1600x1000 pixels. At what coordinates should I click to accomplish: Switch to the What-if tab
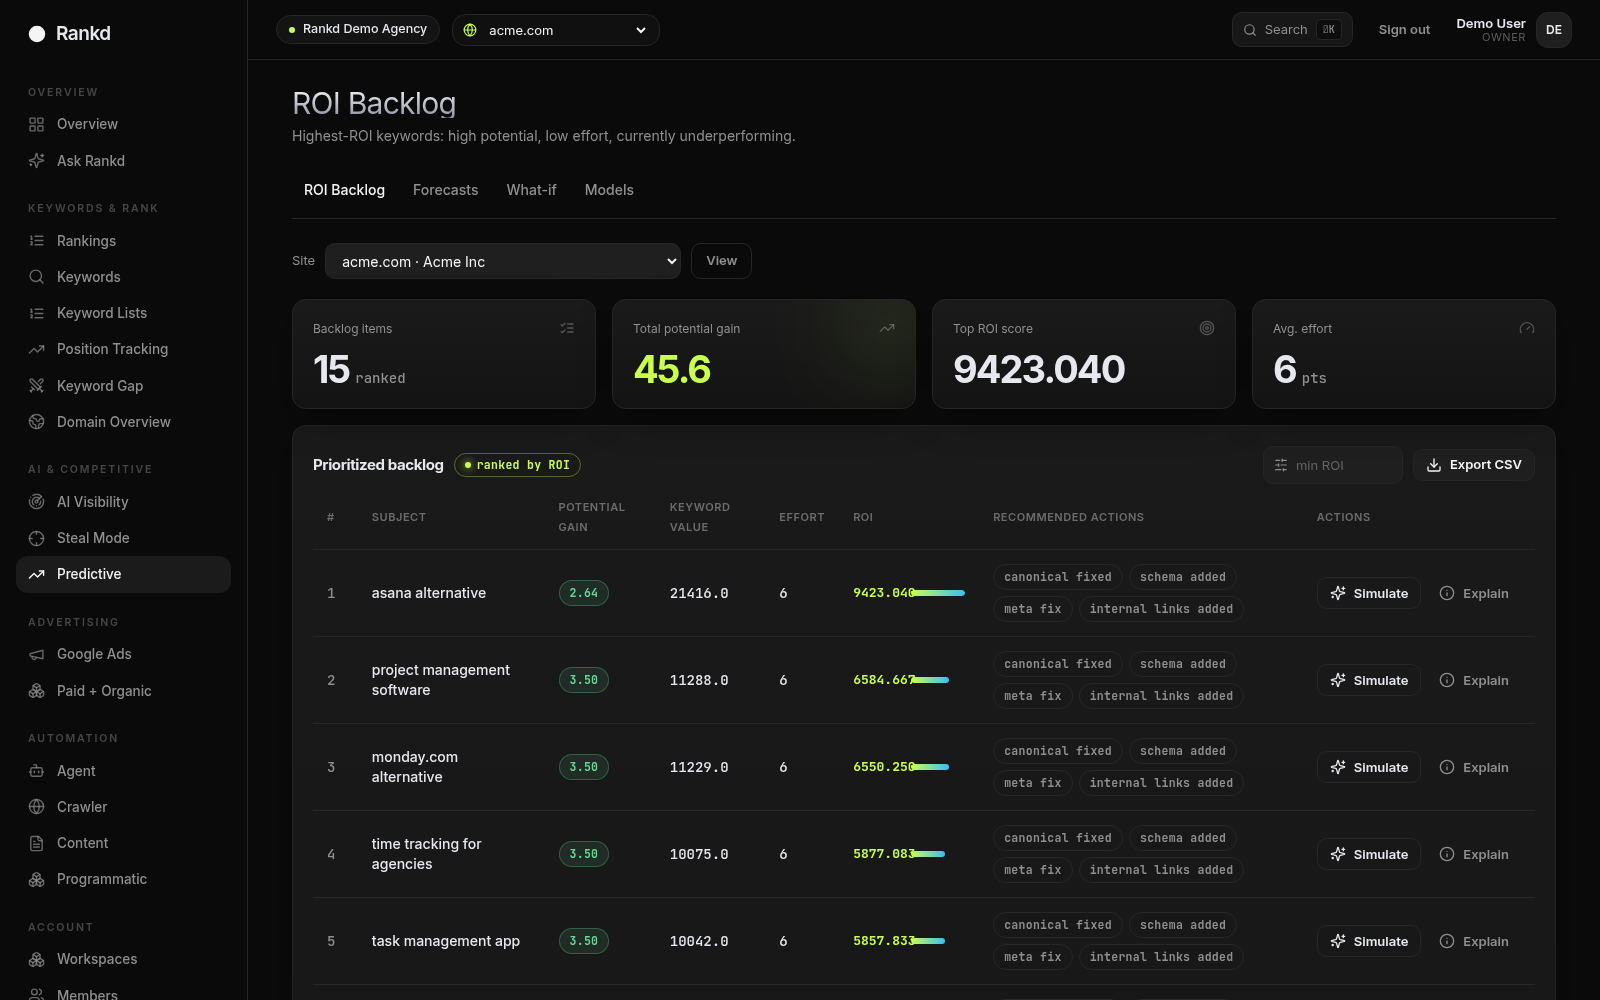click(531, 190)
